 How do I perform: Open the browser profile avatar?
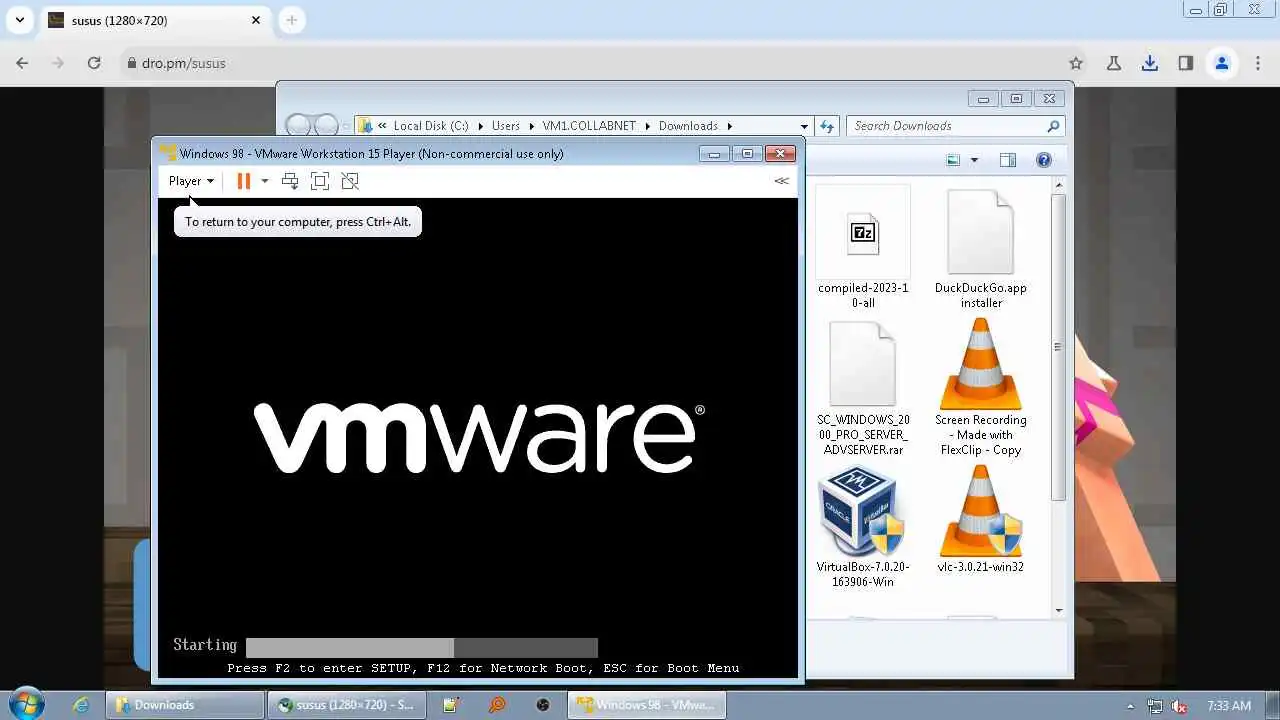point(1222,63)
